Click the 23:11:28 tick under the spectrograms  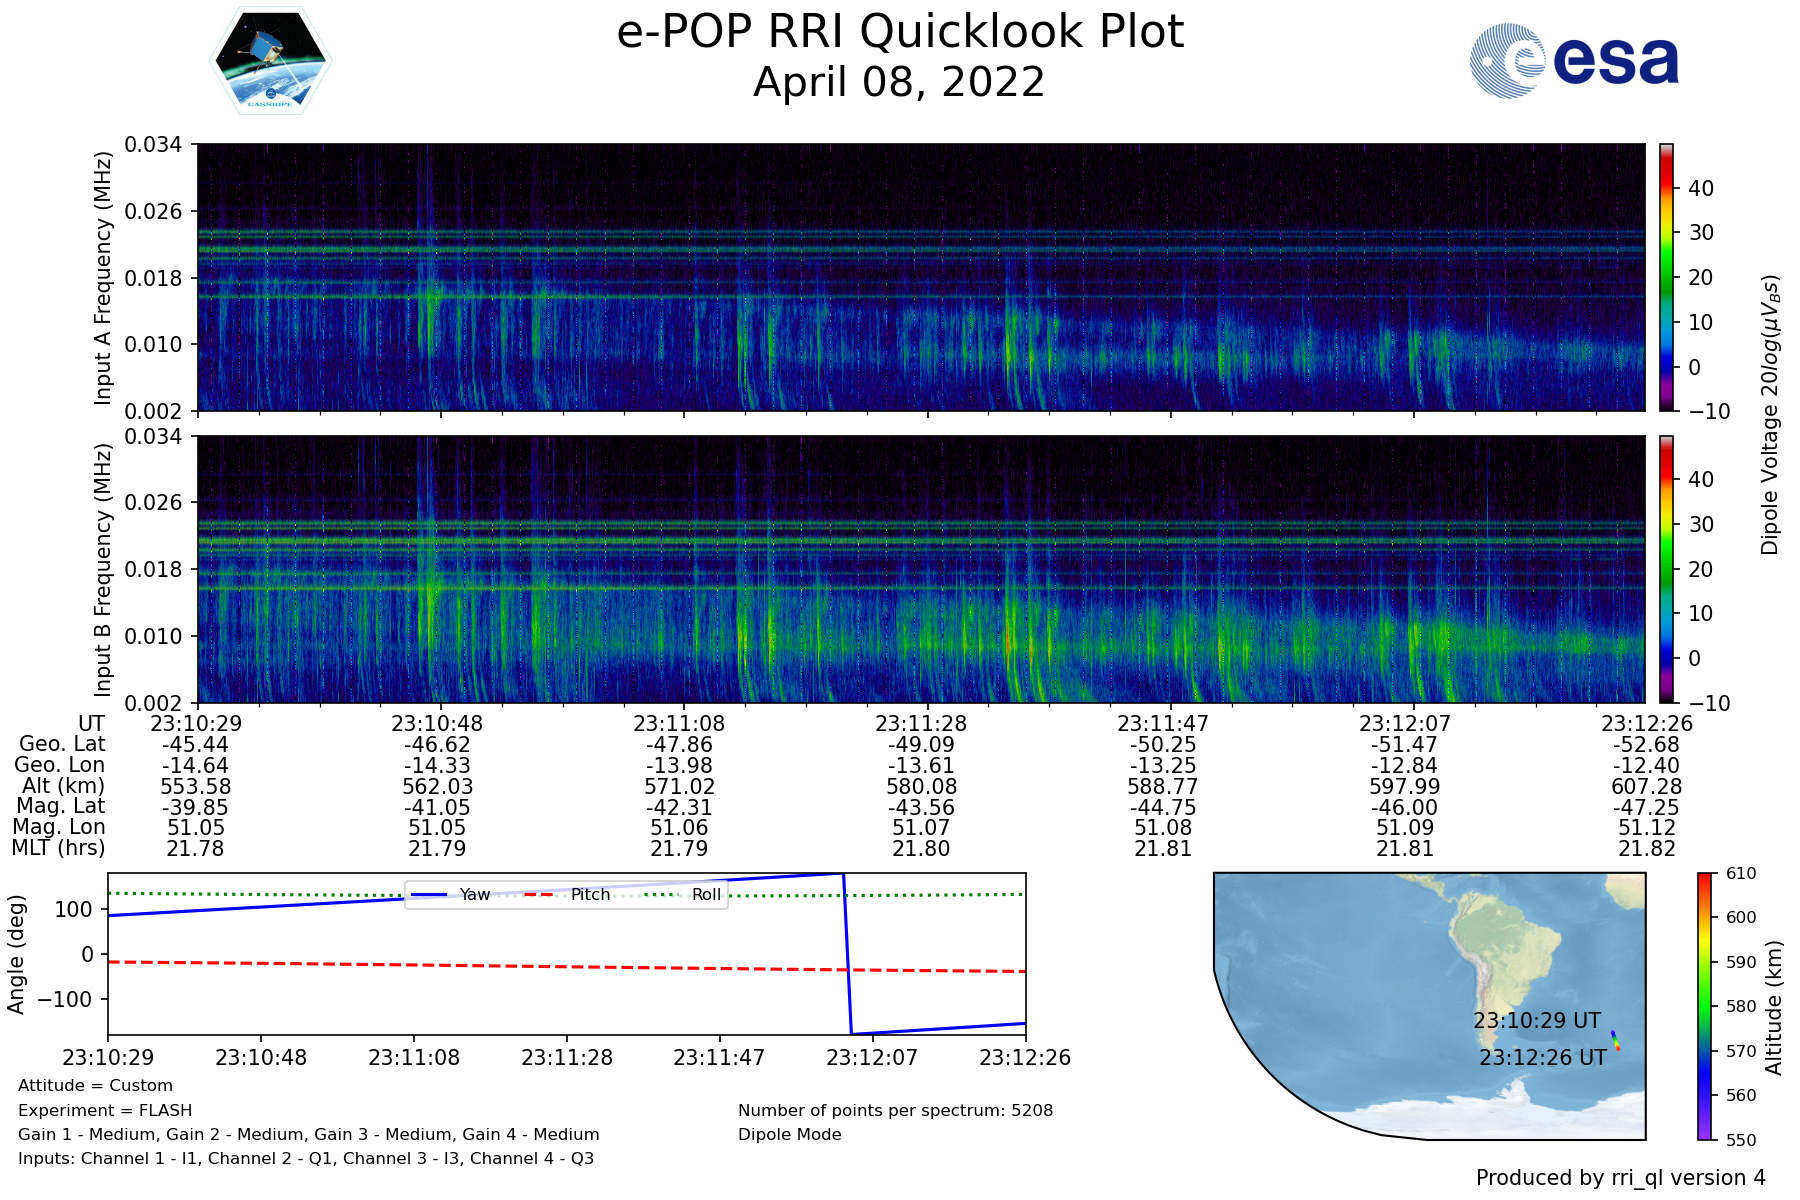921,724
